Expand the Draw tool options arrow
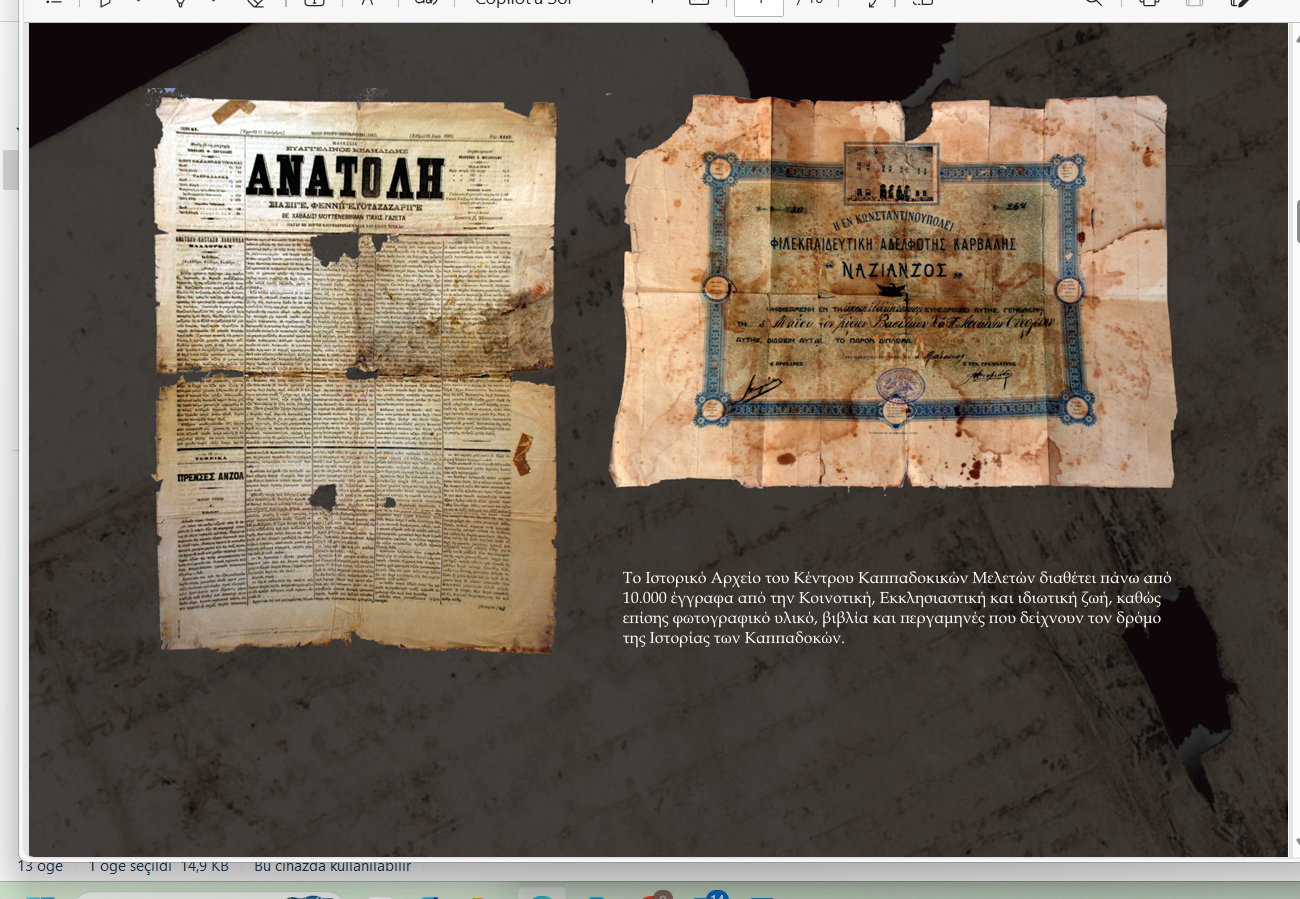 tap(137, 3)
